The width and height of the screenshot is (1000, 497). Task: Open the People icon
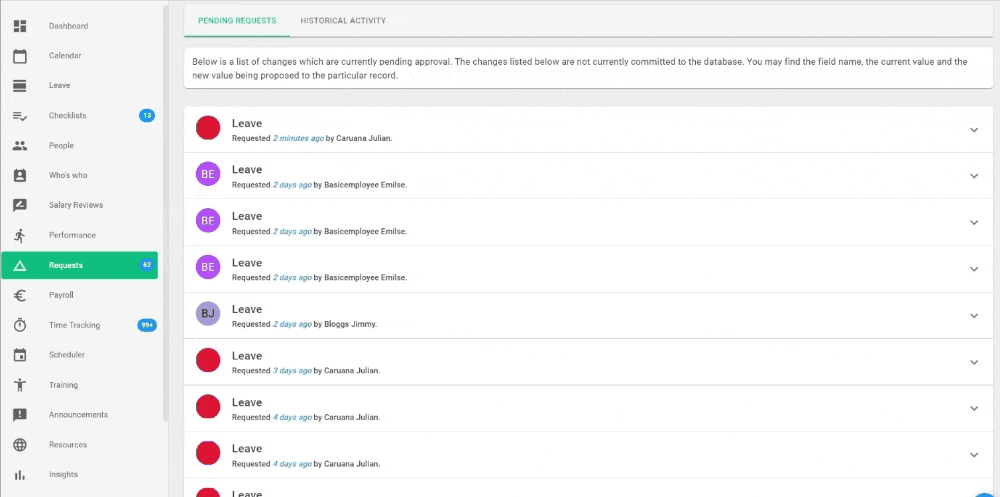point(20,145)
